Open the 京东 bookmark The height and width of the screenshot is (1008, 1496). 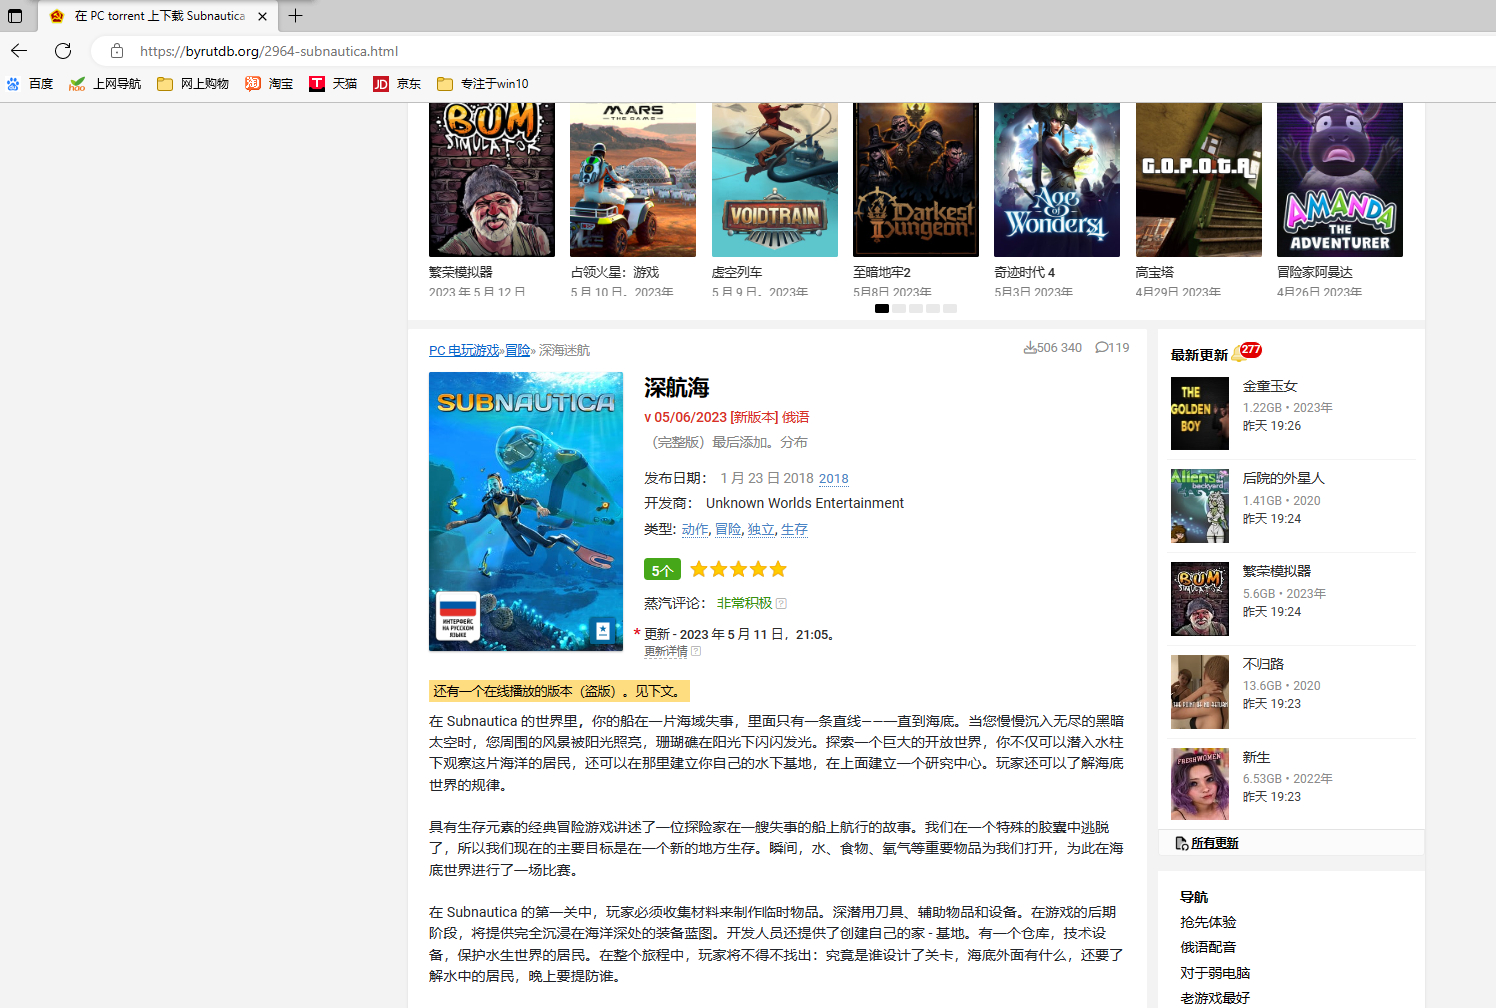coord(397,84)
